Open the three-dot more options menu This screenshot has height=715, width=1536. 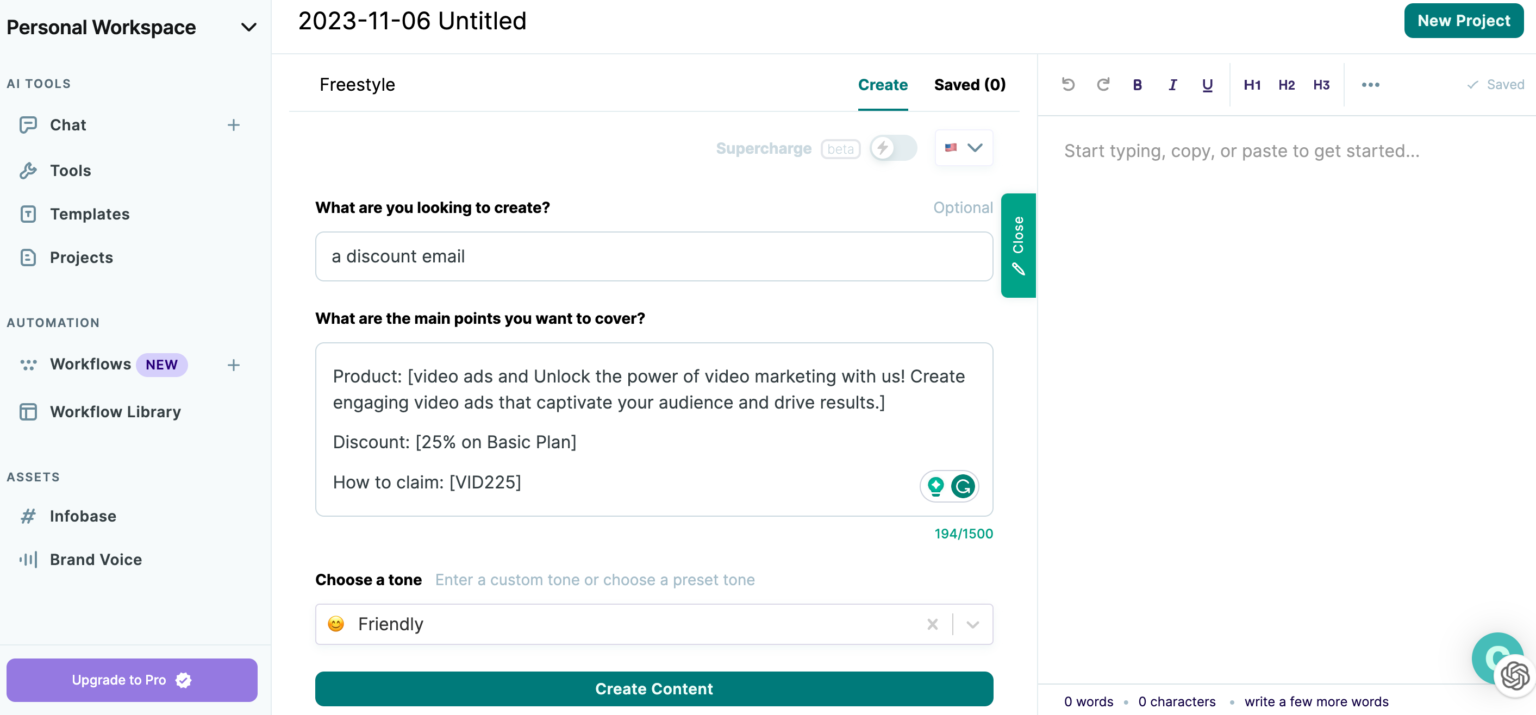coord(1370,85)
